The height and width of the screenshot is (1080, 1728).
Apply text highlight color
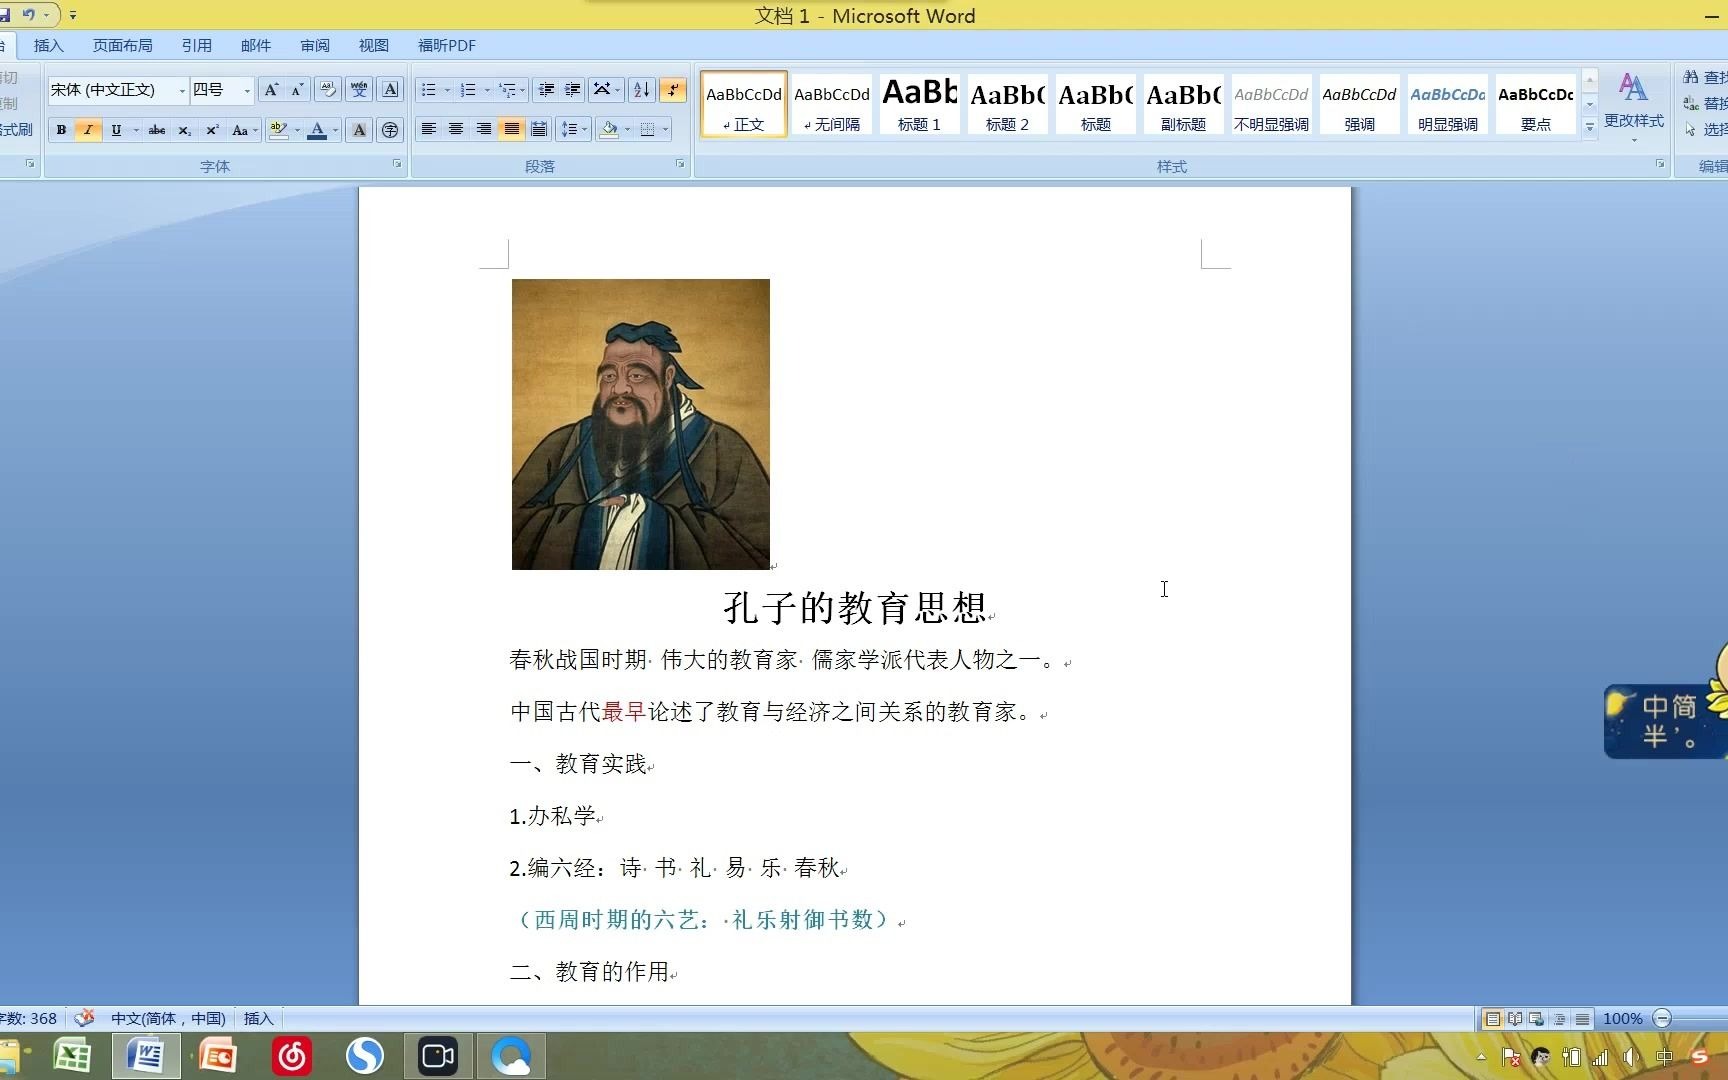click(279, 130)
